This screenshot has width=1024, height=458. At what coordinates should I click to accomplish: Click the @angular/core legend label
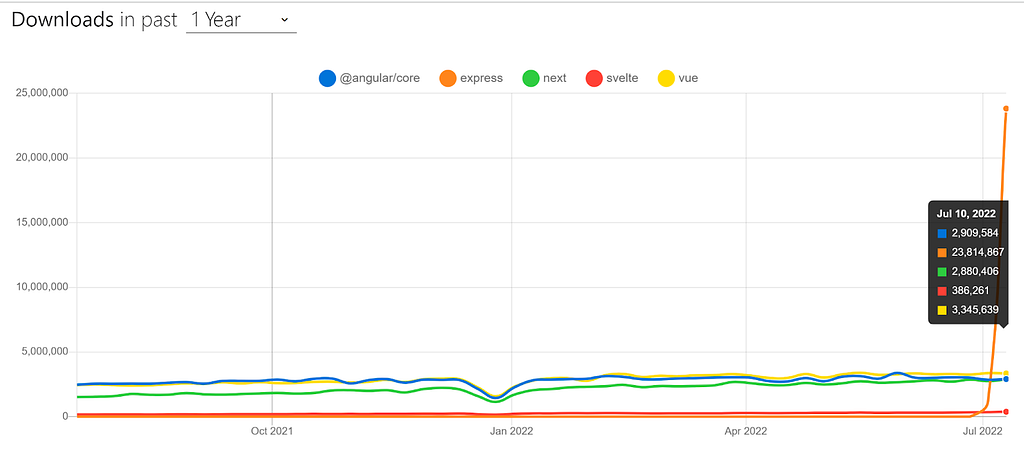point(379,78)
